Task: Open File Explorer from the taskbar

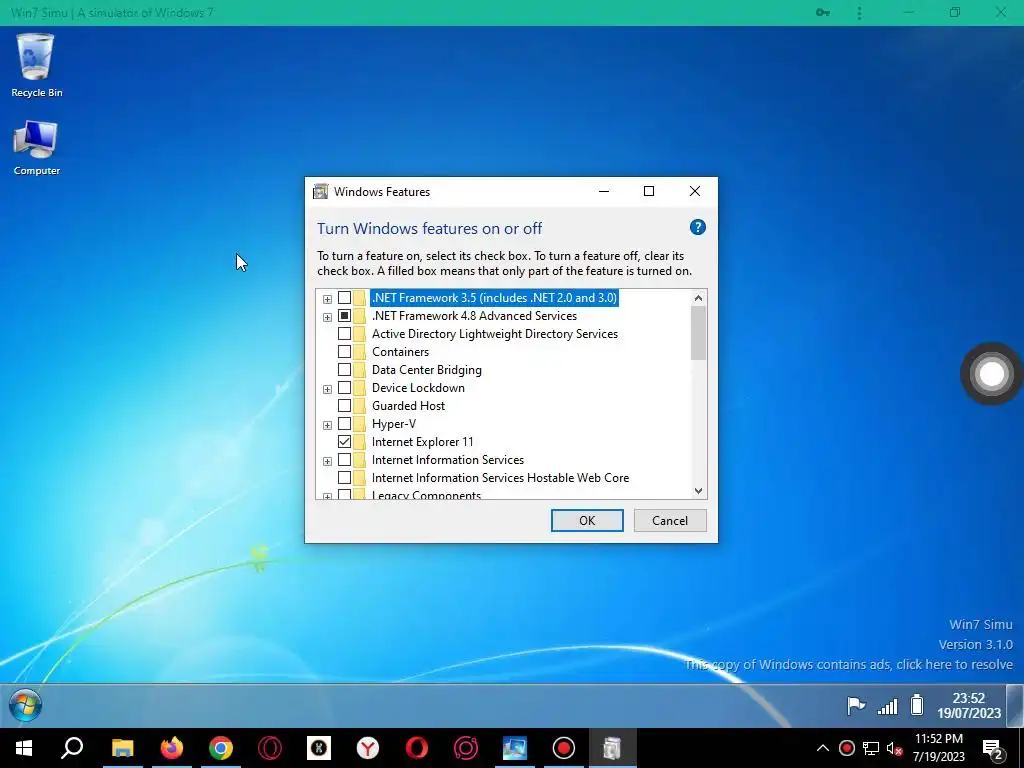Action: (122, 748)
